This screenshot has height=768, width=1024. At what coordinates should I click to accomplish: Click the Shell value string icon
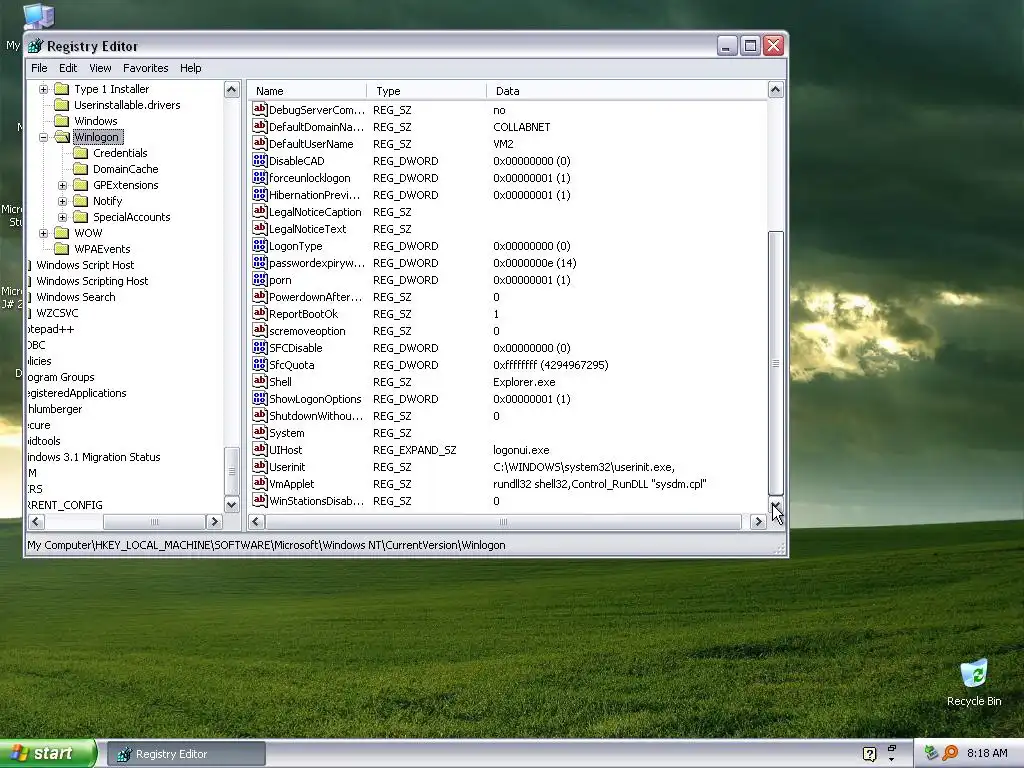[x=259, y=381]
